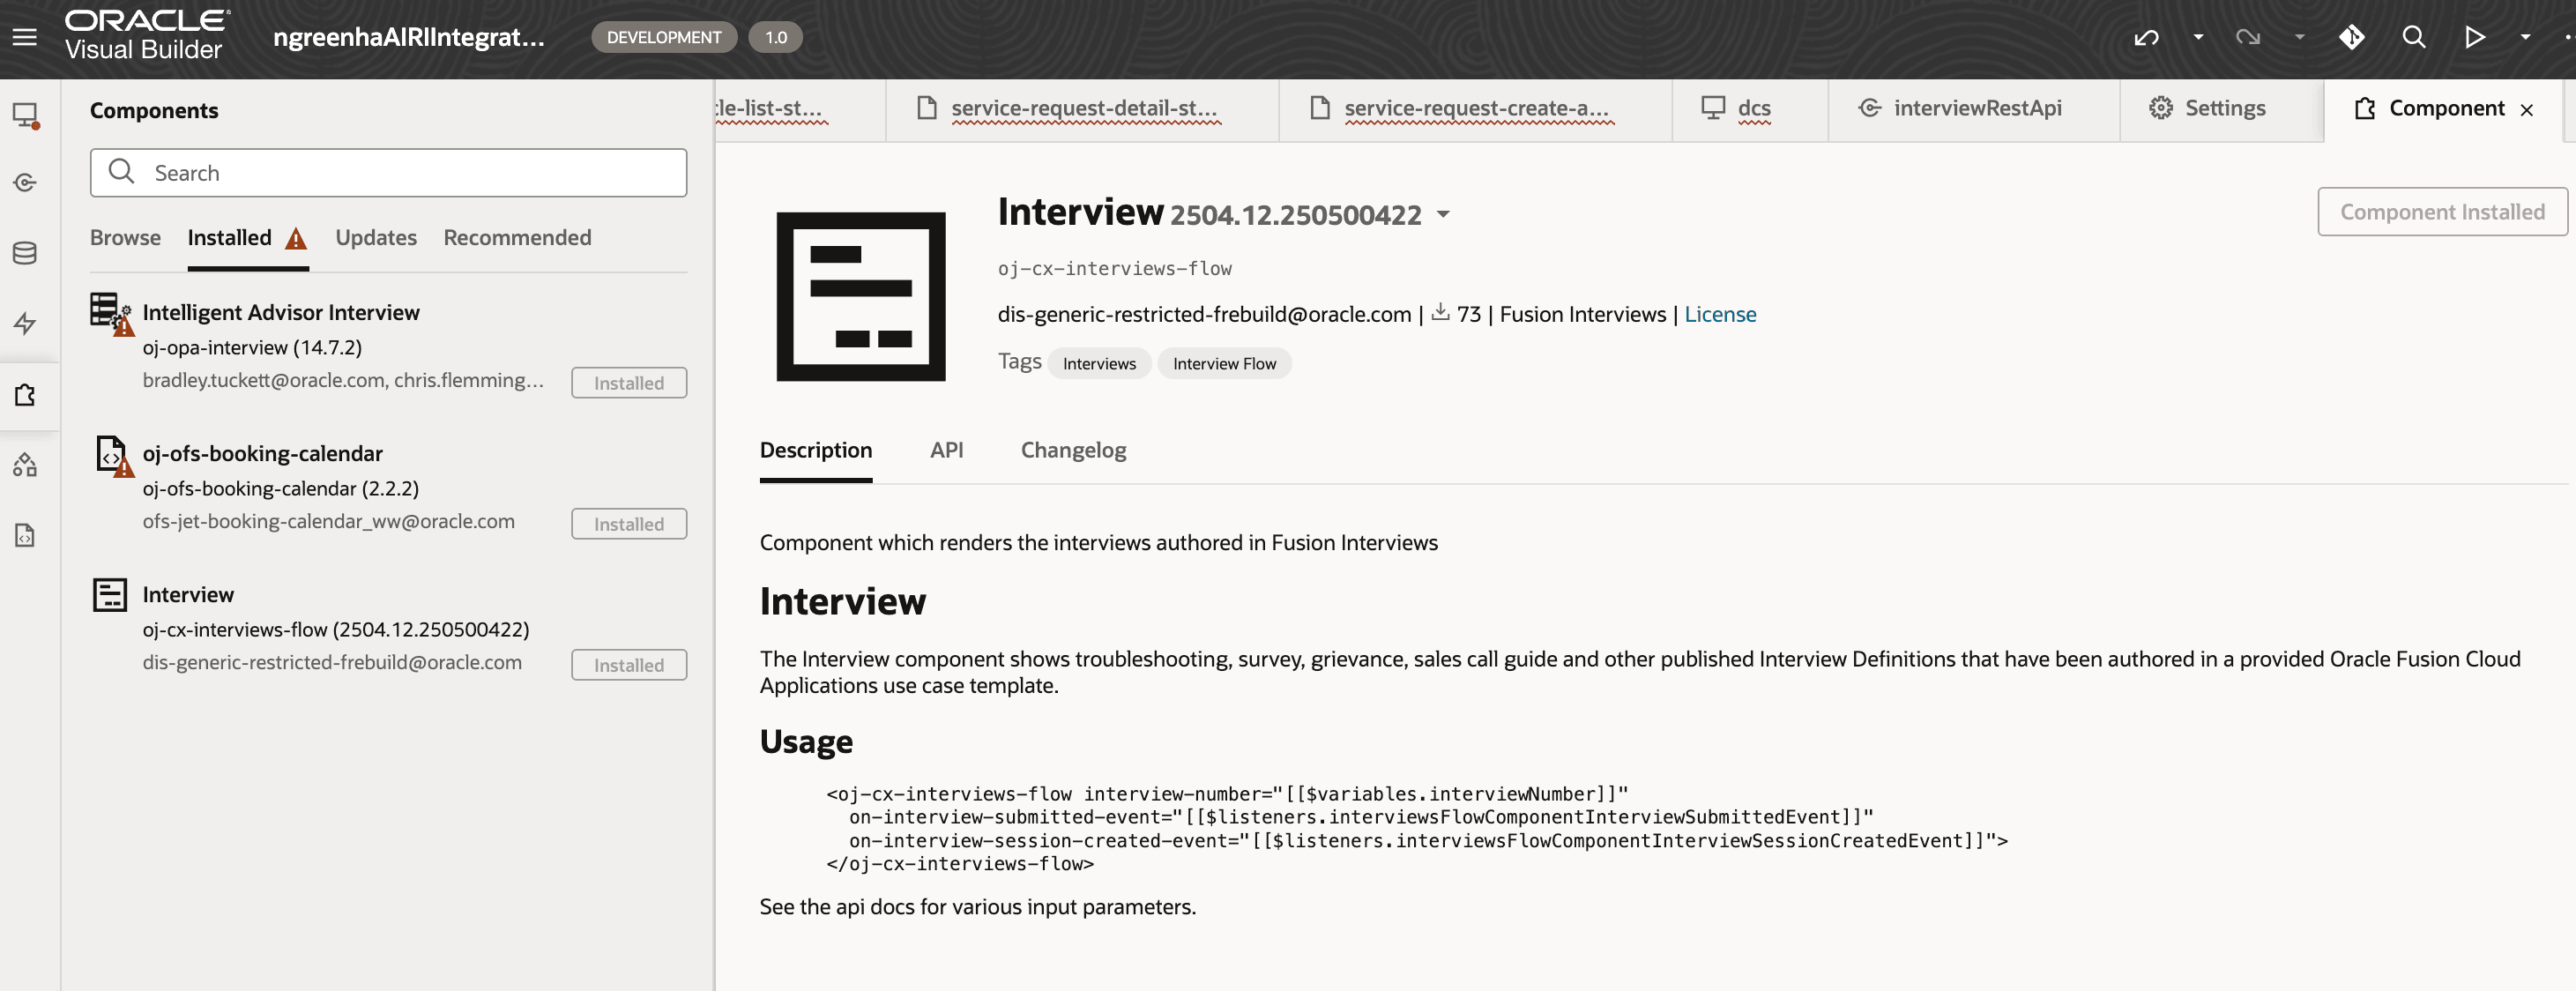The width and height of the screenshot is (2576, 991).
Task: Open the Source file icon in sidebar
Action: coord(25,535)
